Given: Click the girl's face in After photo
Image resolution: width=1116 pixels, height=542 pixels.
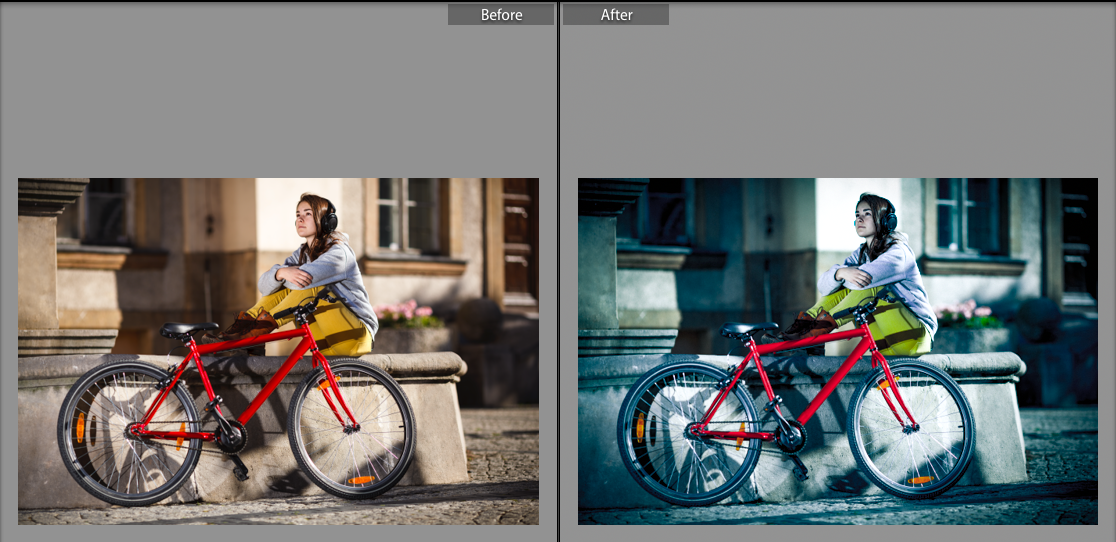Looking at the screenshot, I should coord(869,215).
